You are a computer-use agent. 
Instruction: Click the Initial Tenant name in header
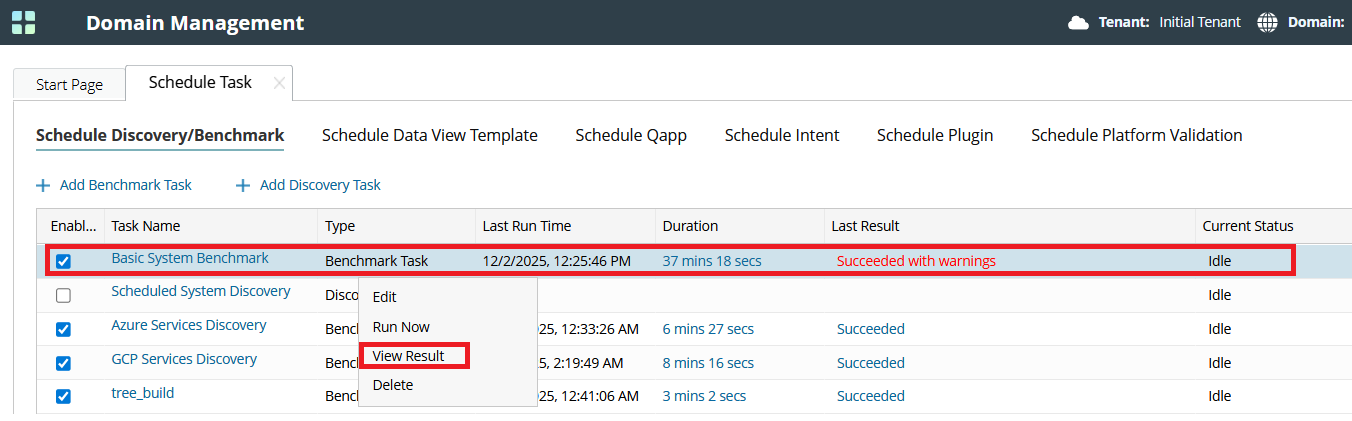point(1200,22)
